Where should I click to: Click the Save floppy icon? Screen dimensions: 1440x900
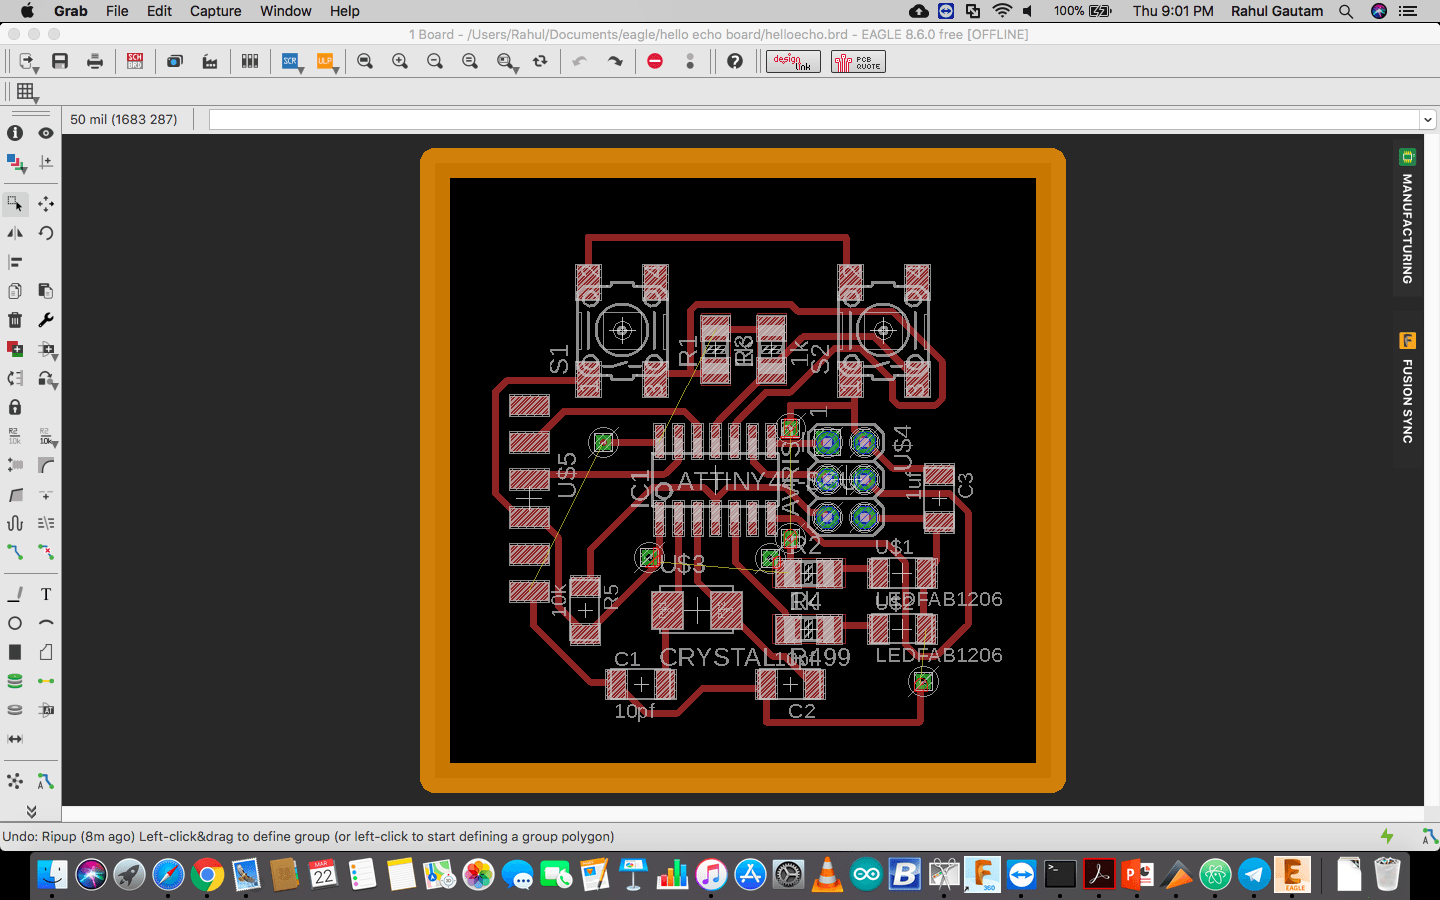(60, 62)
